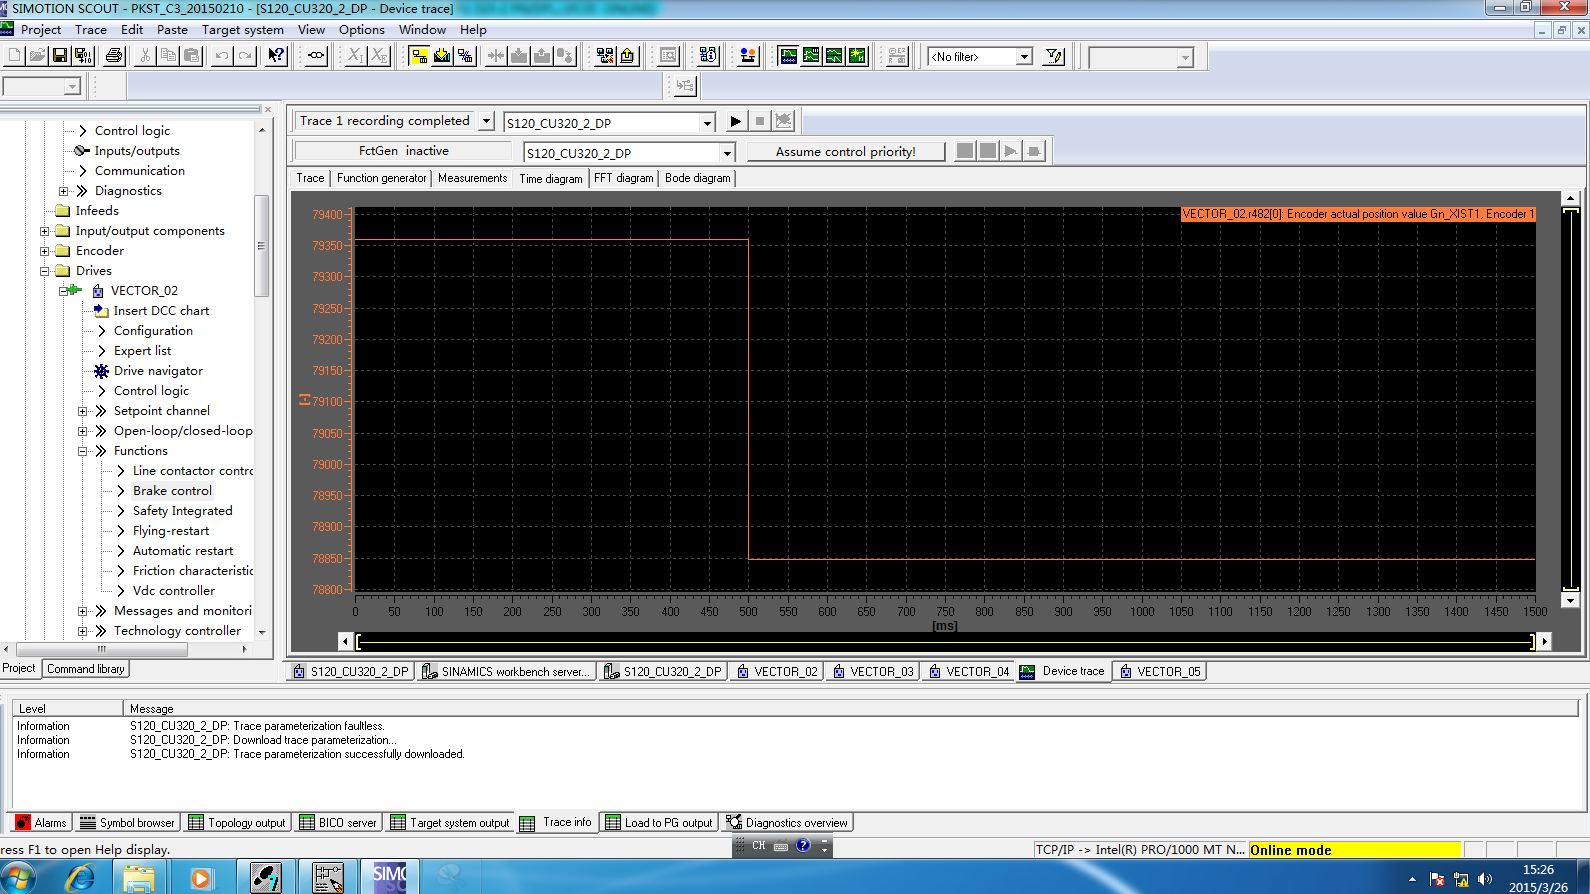Switch to the FFT diagram tab
The width and height of the screenshot is (1590, 894).
(623, 178)
